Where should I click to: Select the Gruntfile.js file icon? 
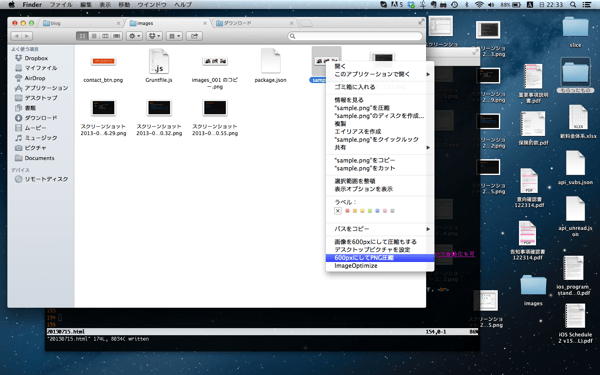[159, 61]
